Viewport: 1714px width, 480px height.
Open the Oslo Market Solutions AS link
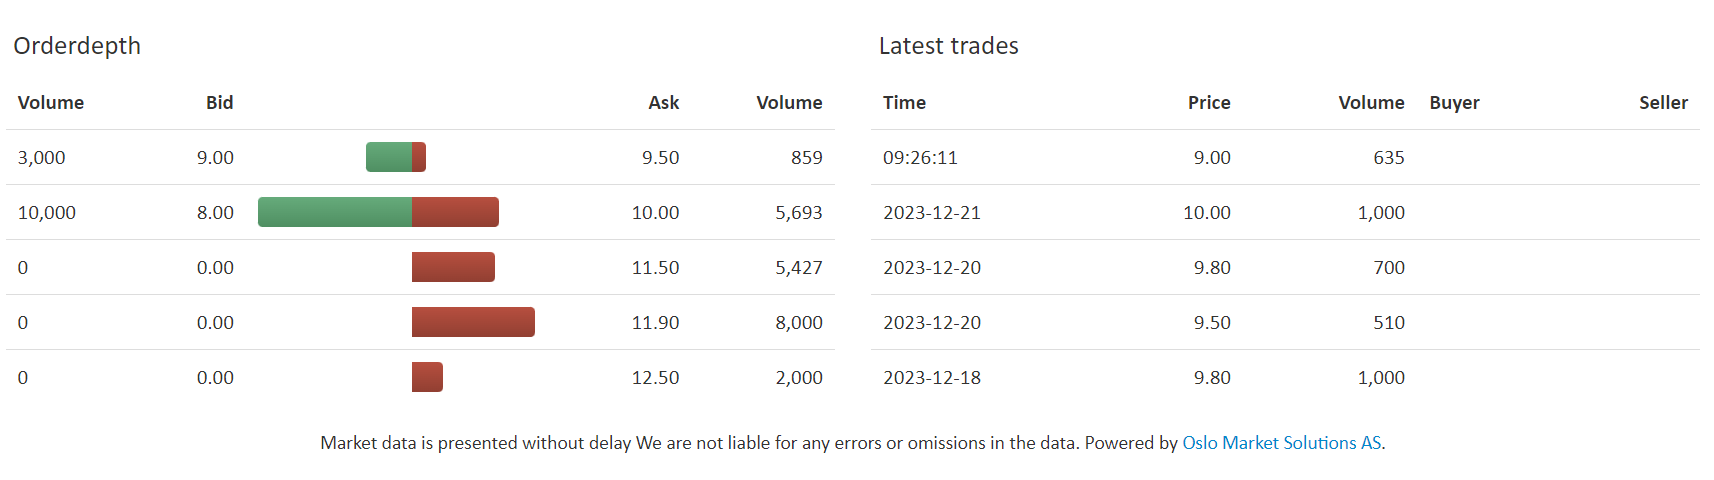click(1283, 443)
